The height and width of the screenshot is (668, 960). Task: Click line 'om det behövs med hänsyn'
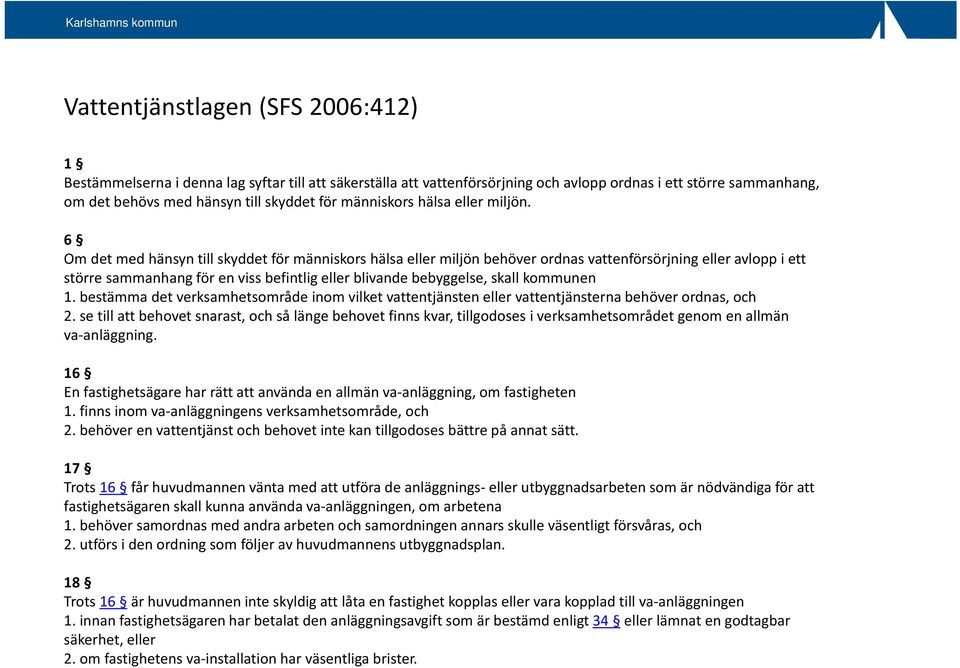298,201
